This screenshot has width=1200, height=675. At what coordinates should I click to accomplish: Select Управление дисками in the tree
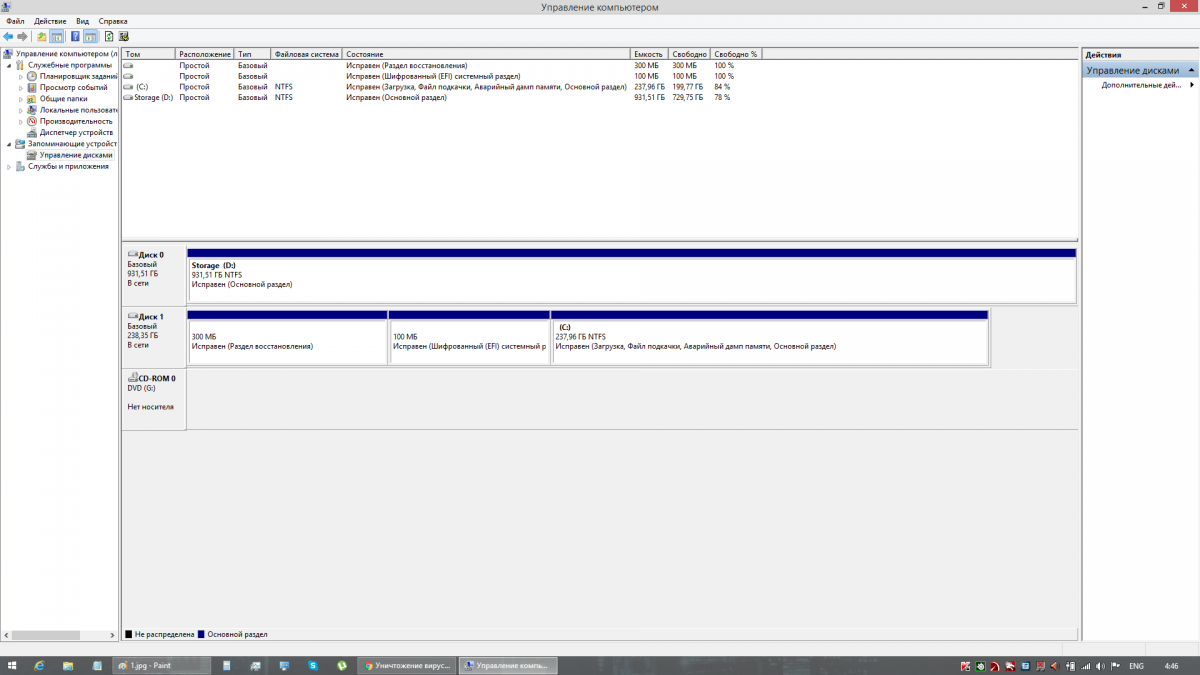pos(69,155)
